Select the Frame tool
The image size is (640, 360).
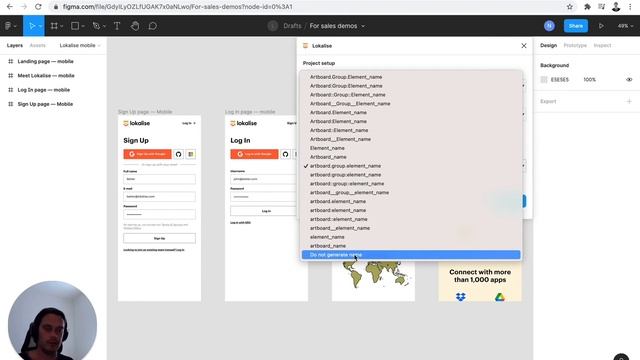54,26
